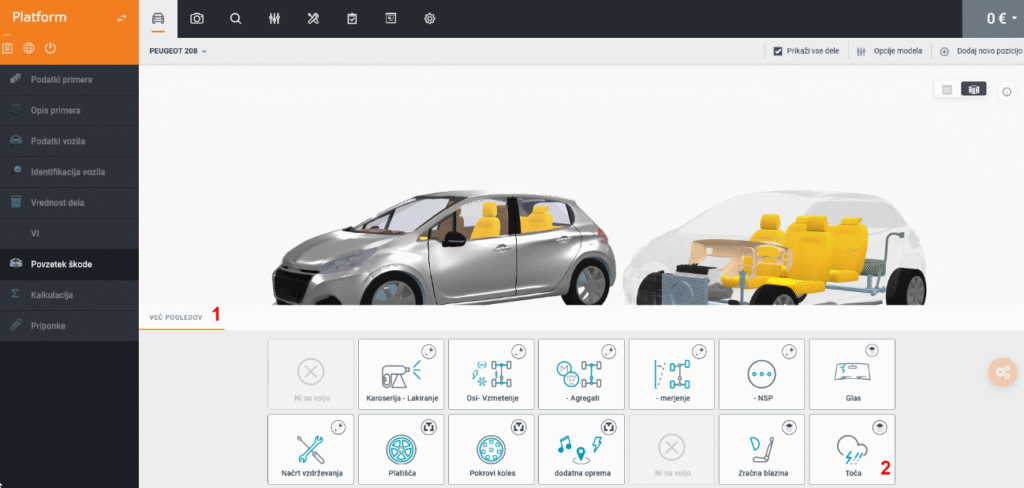Click the Opcije modela button
Screen dimensions: 1024x488
pos(892,51)
